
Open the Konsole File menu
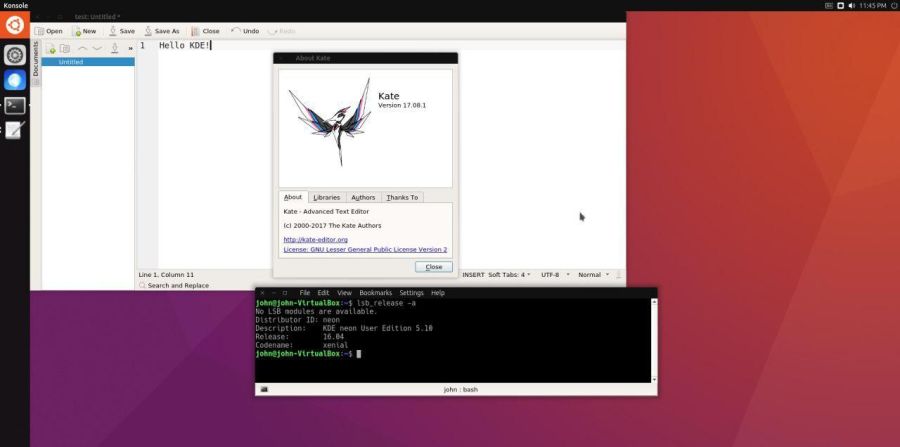pos(305,293)
